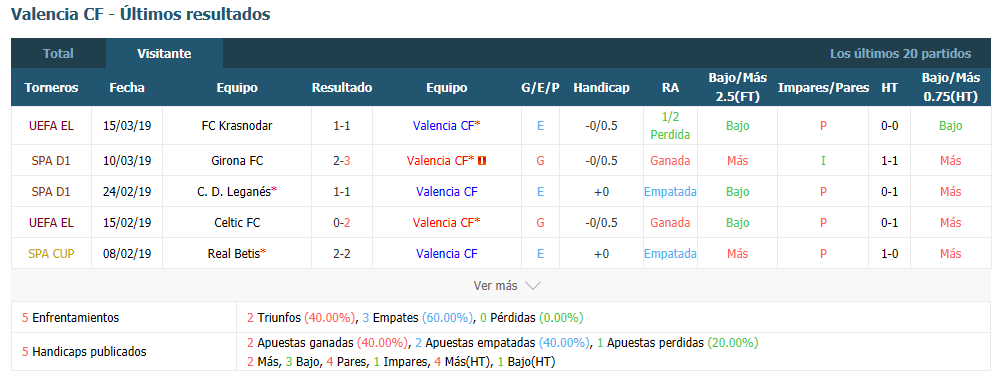Click blue Valencia CF in Krasnodar row
1000x378 pixels.
point(446,126)
